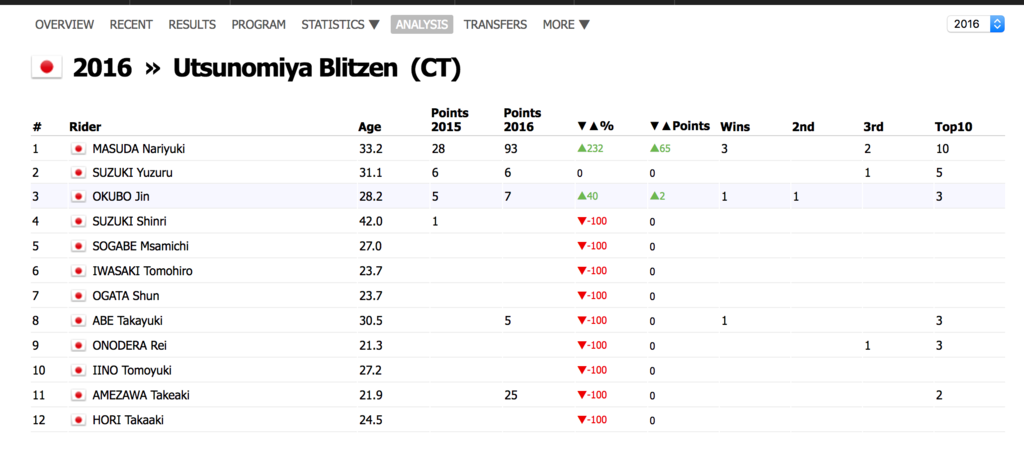
Task: Select the Analysis tab
Action: 422,24
